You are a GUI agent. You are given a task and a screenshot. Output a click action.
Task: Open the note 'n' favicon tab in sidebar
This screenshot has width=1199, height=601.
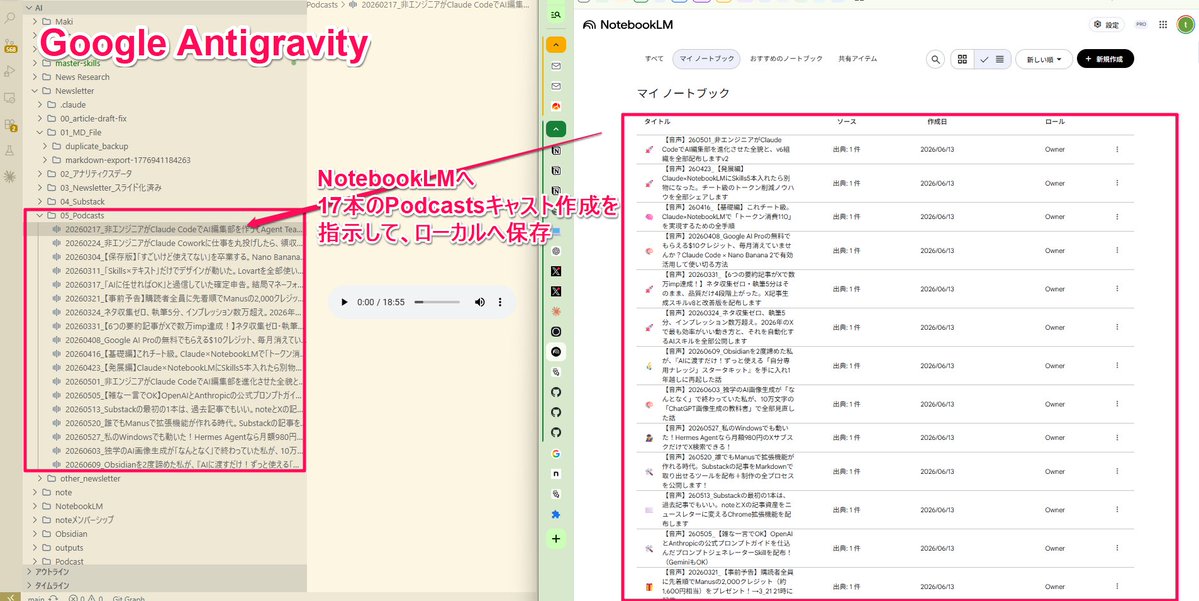click(556, 474)
